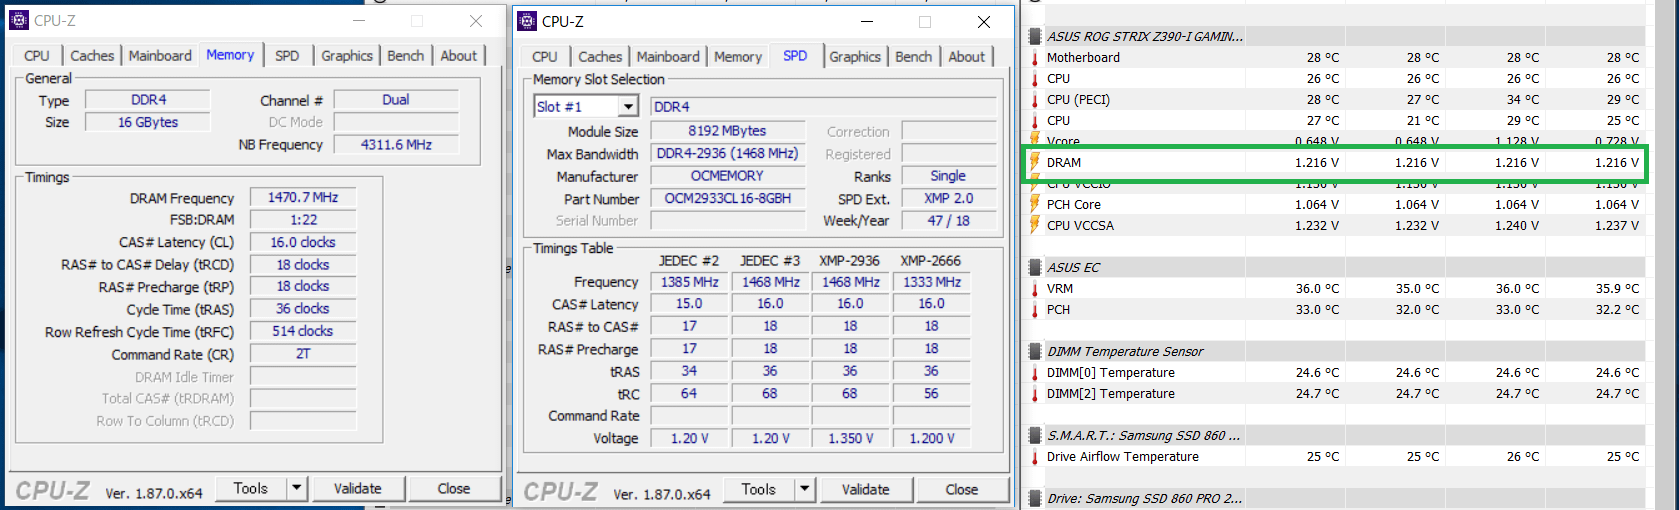Click the SPD Ext. field showing XMP 2.0
The width and height of the screenshot is (1679, 510).
(x=949, y=198)
